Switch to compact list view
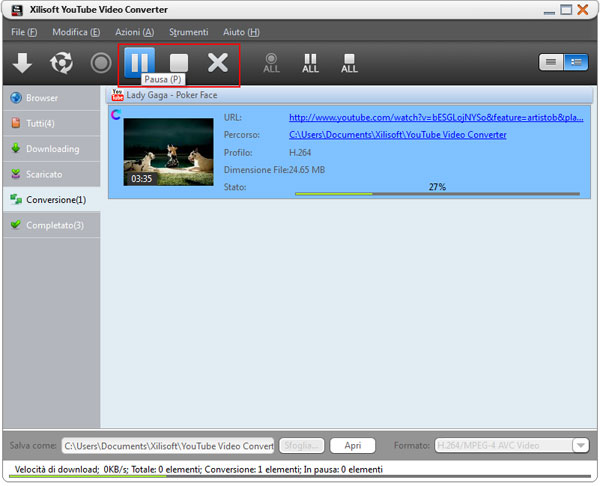 [551, 62]
